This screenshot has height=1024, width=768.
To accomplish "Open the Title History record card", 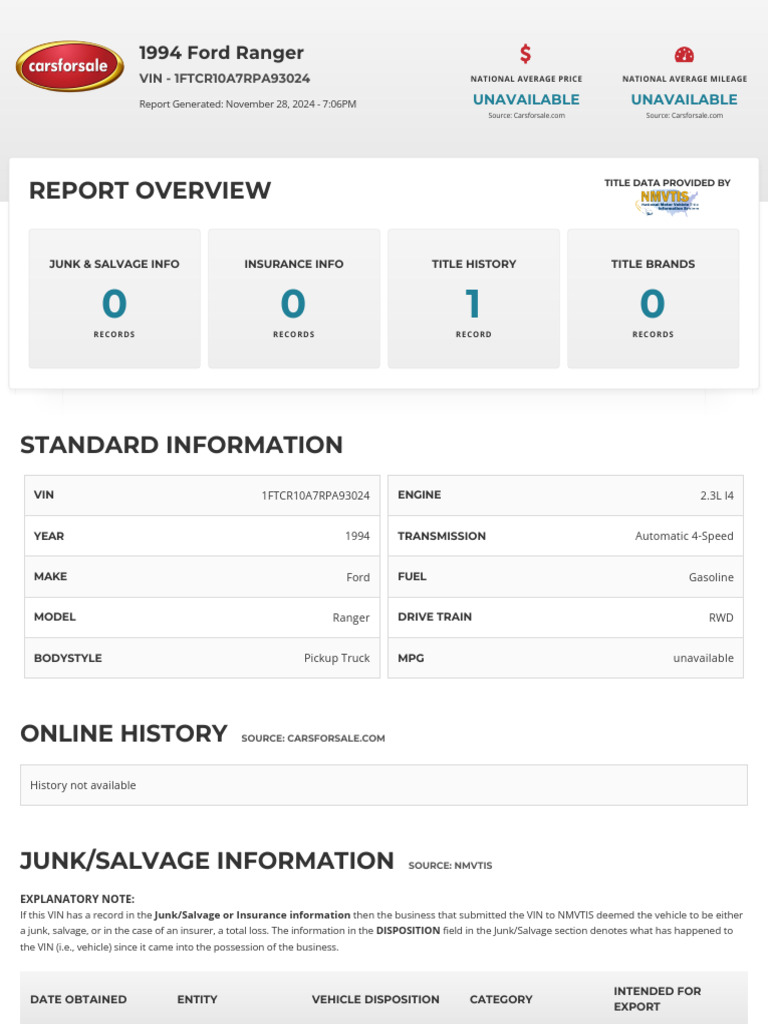I will click(x=473, y=298).
